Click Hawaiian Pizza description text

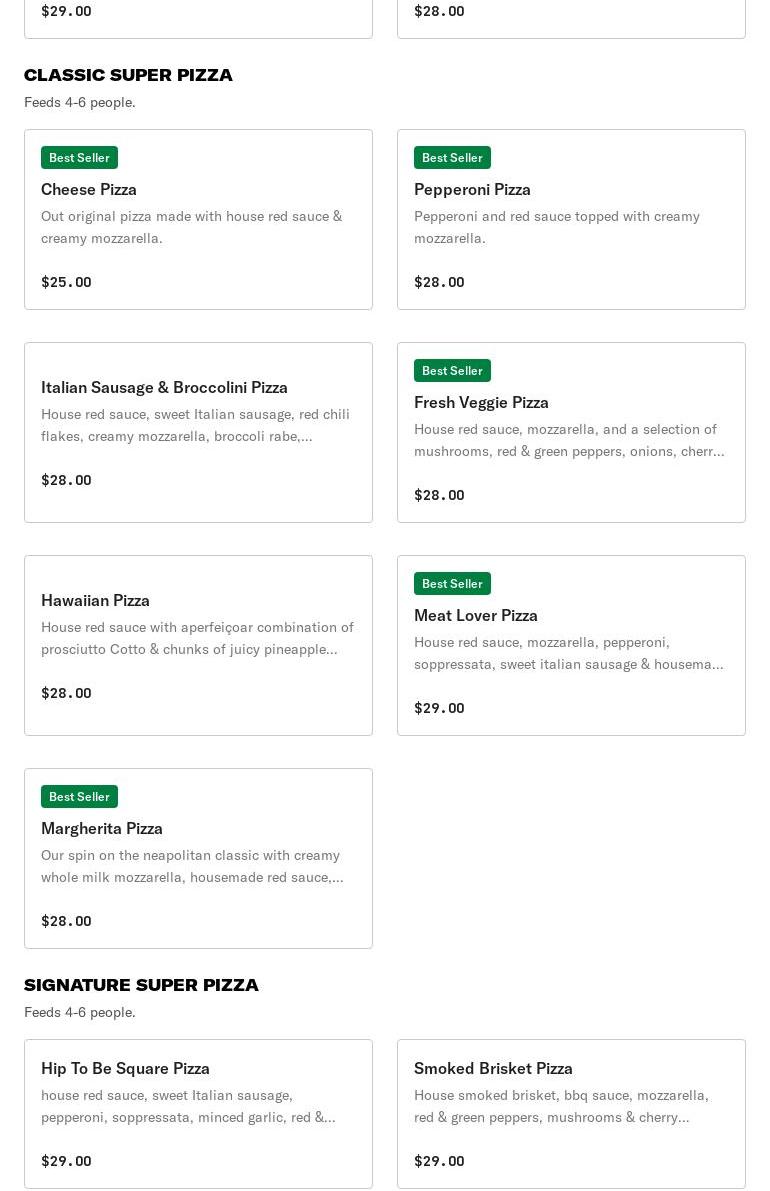[197, 638]
